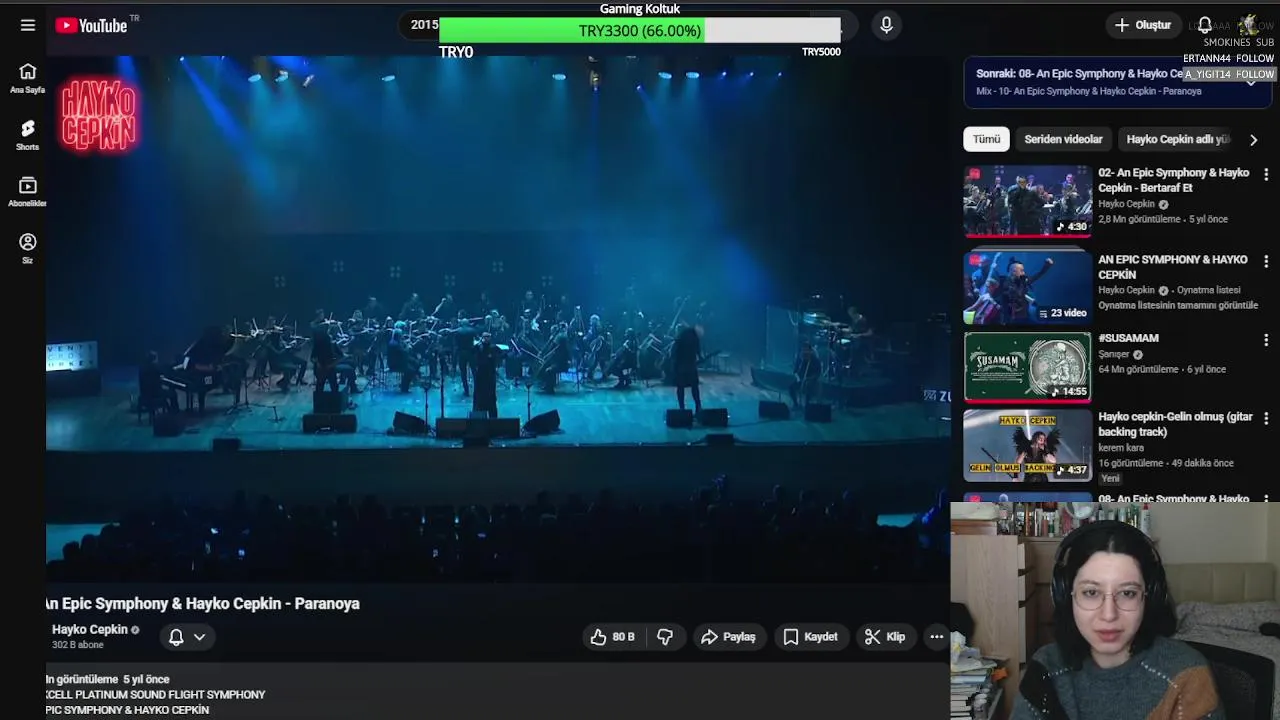Open the #SUSAMAM video thumbnail
The image size is (1280, 720).
click(x=1028, y=367)
